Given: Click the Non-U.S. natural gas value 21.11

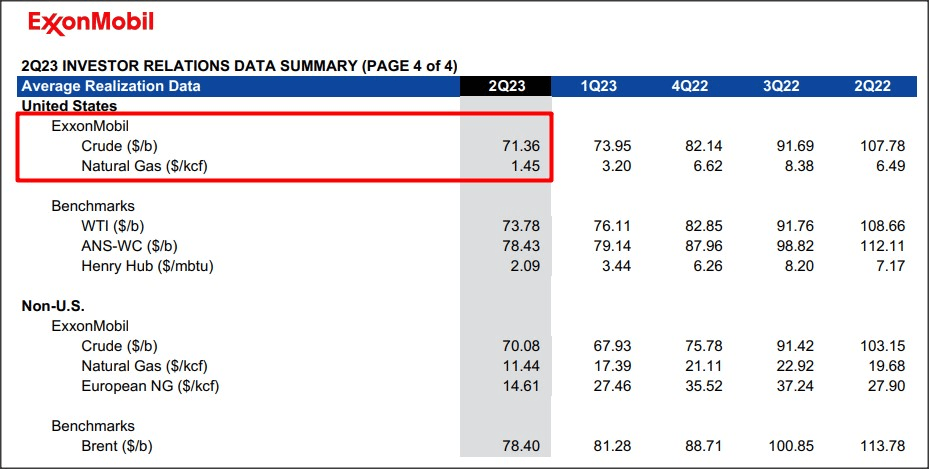Looking at the screenshot, I should point(704,366).
